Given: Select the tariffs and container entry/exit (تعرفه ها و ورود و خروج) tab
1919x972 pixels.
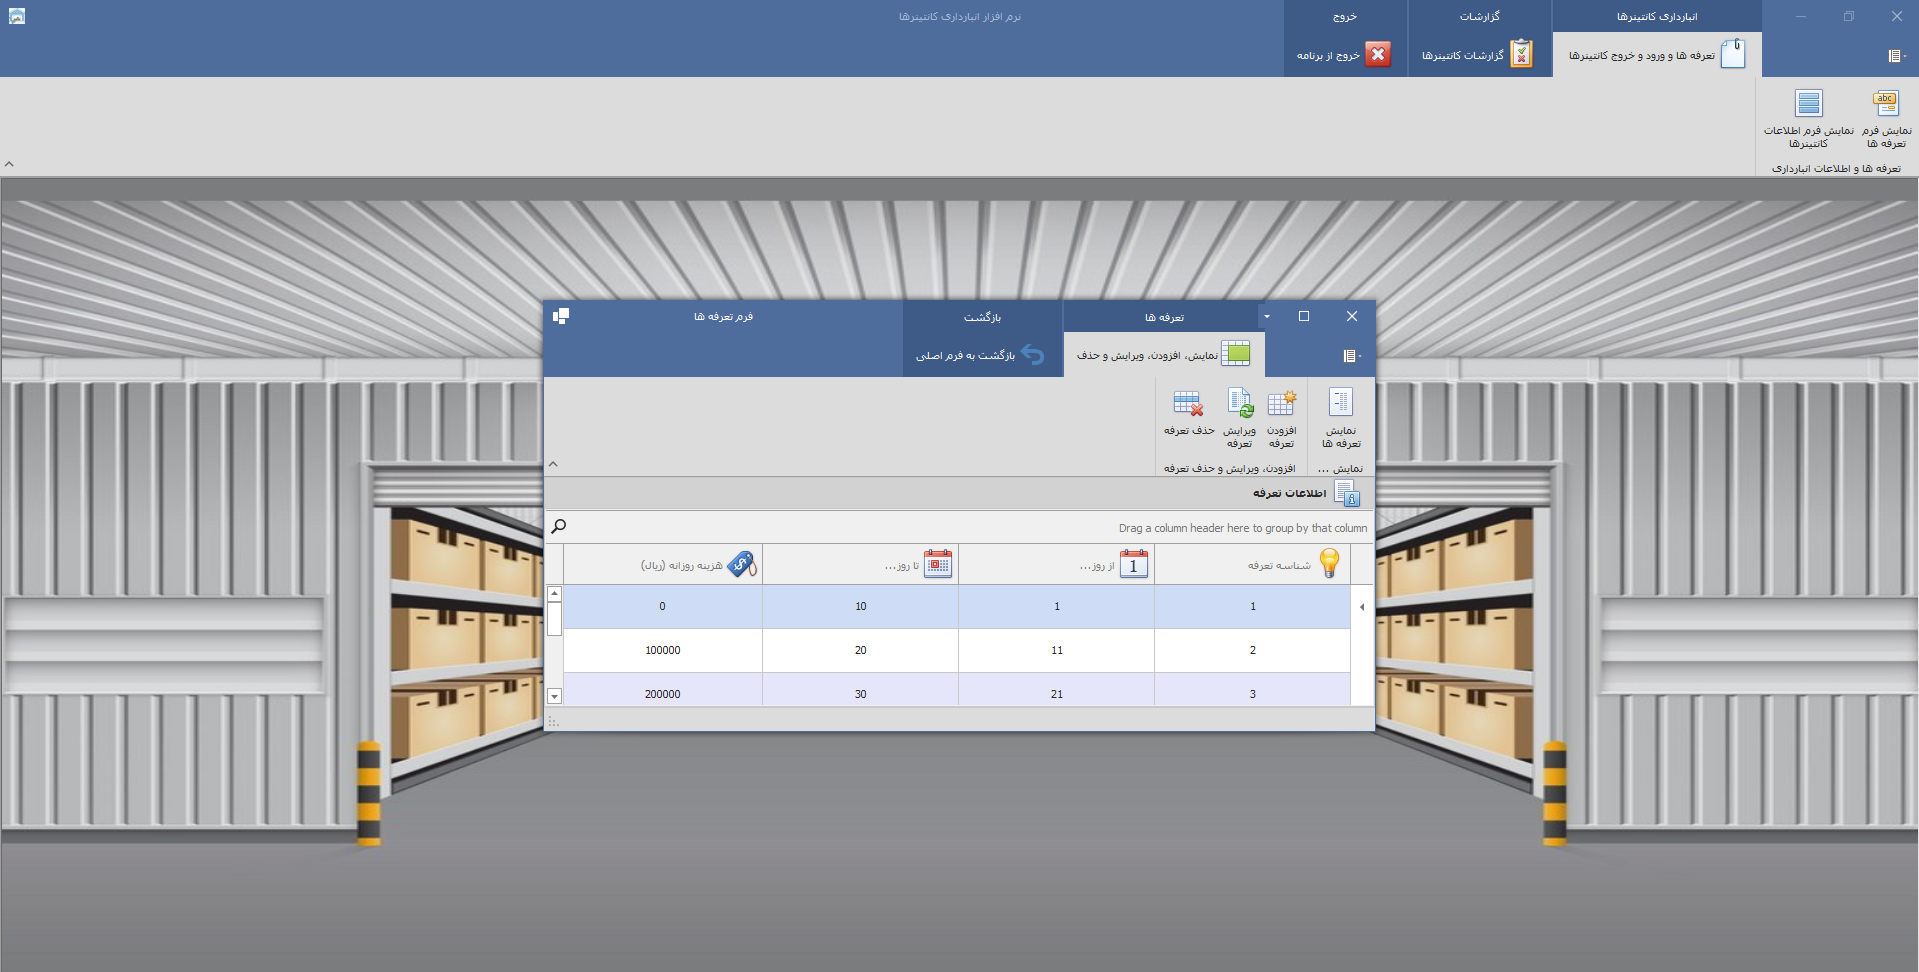Looking at the screenshot, I should (1656, 55).
